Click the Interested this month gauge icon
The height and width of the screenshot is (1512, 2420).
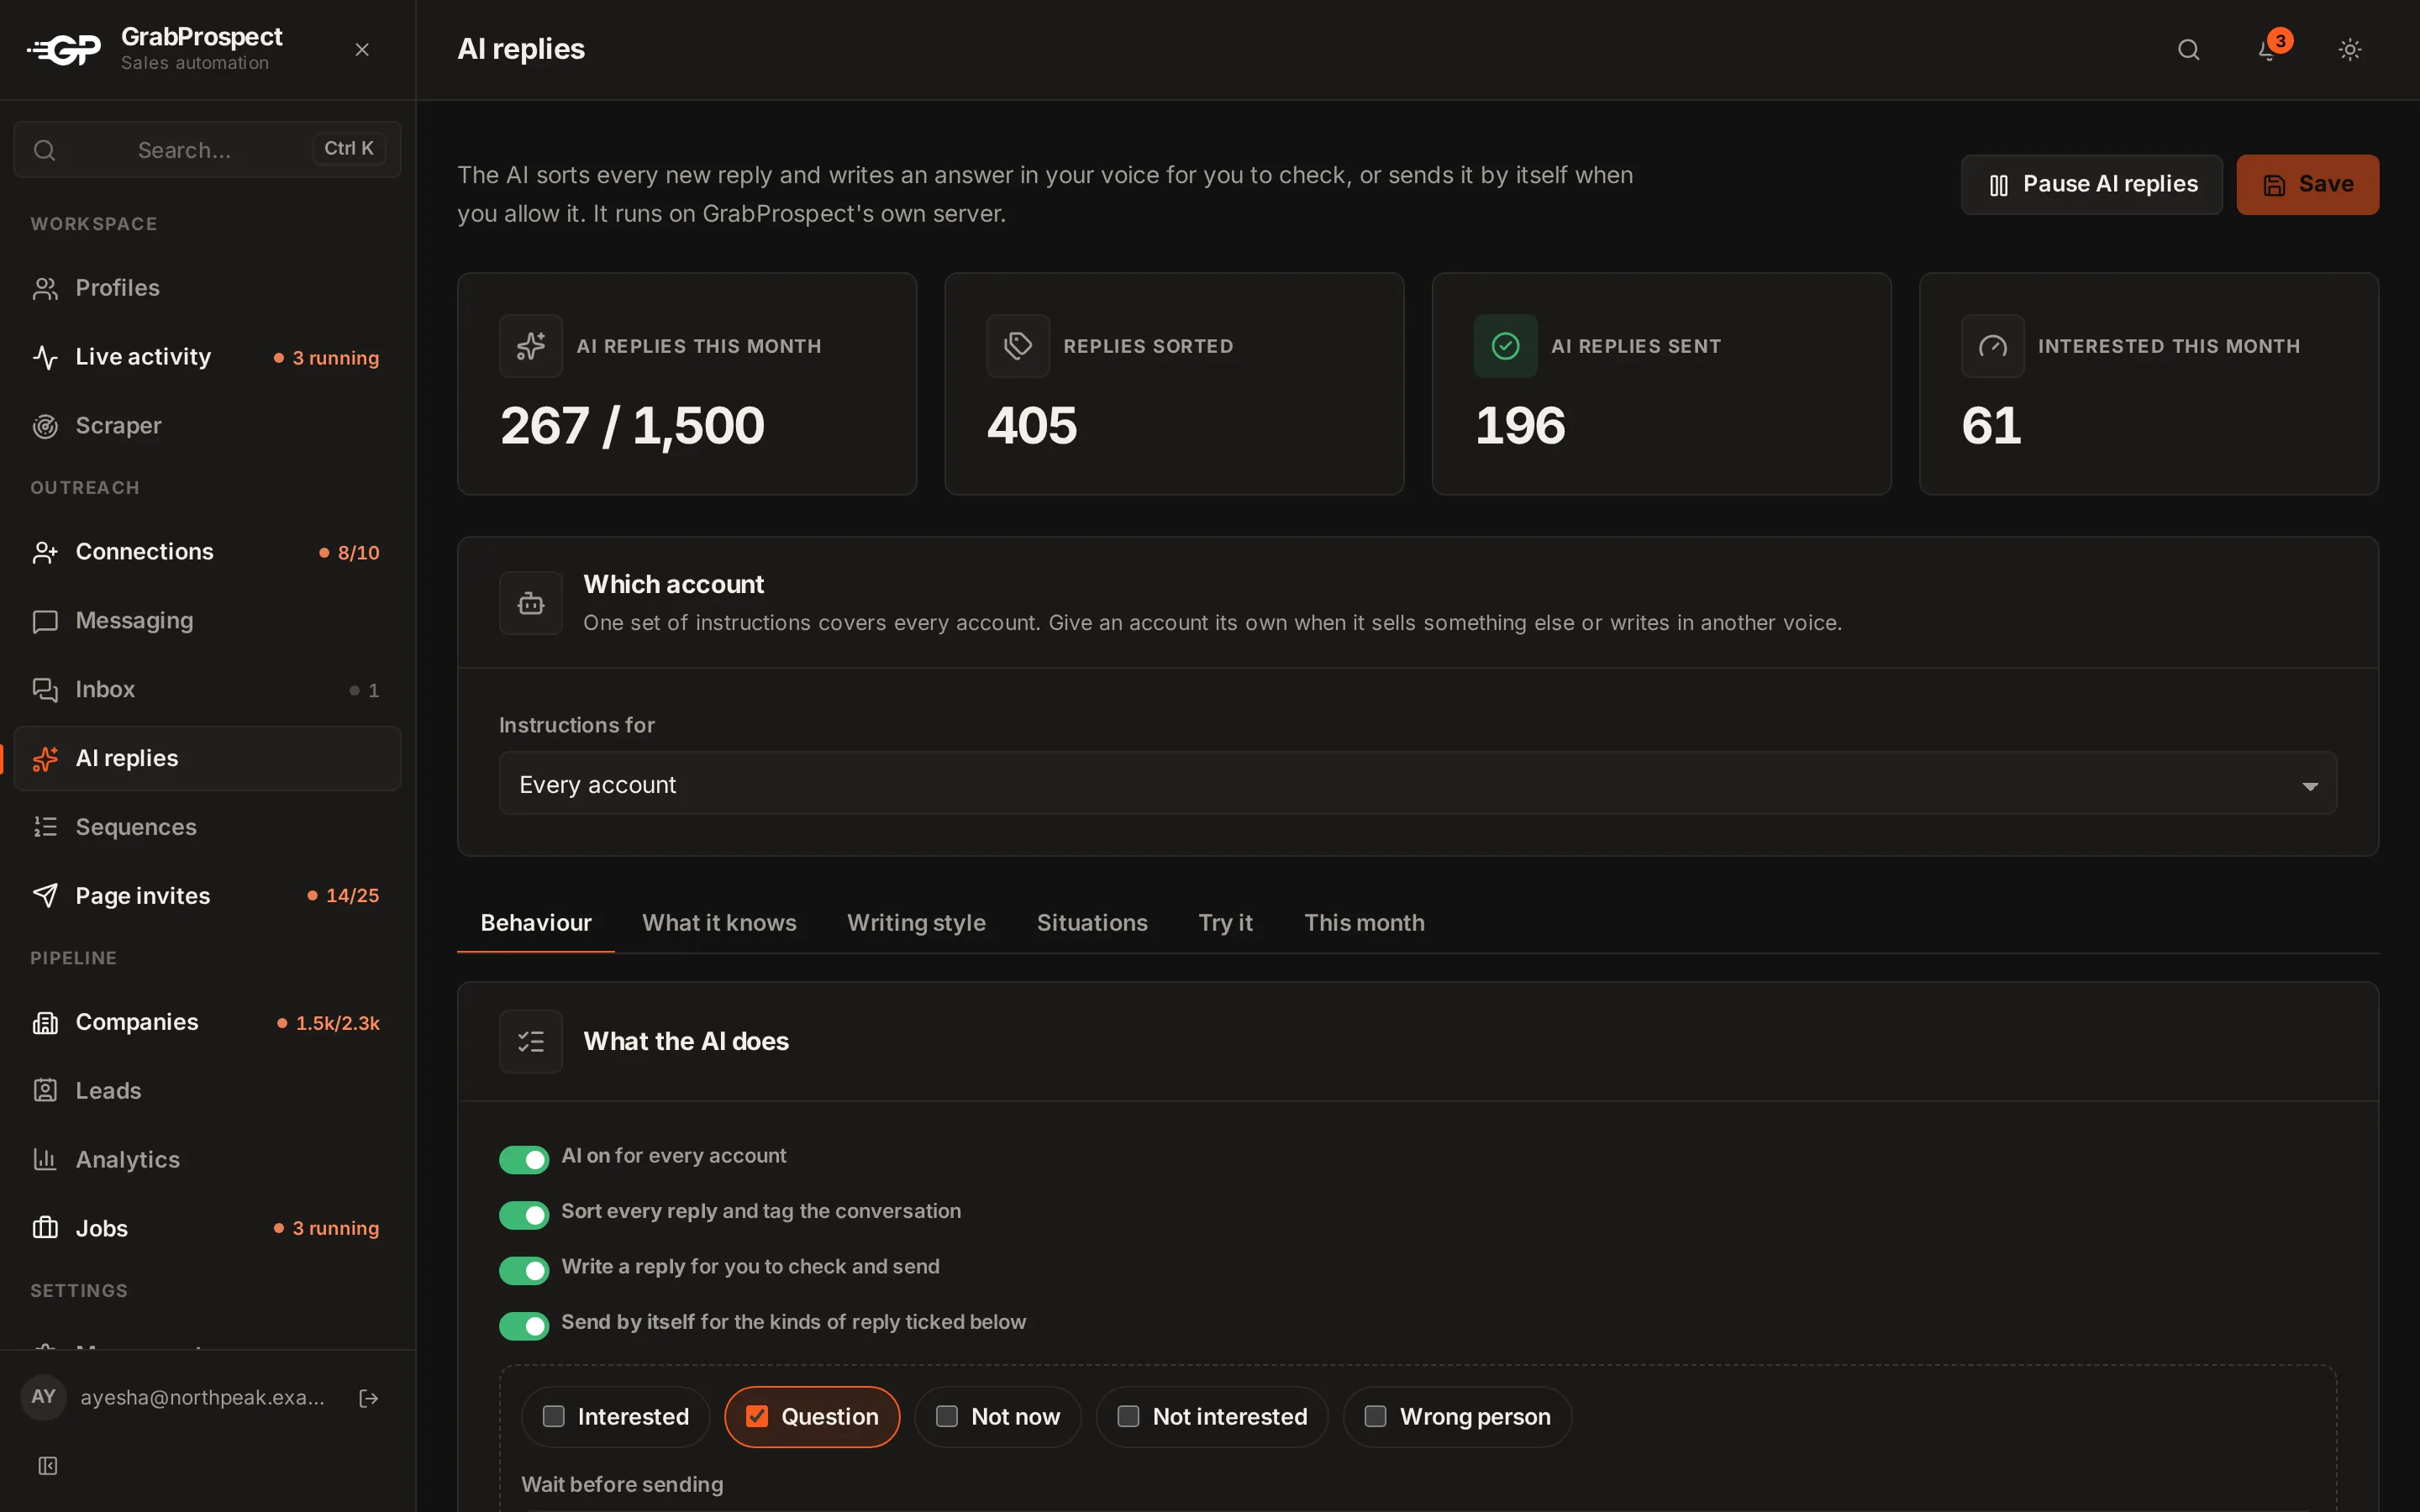point(1992,346)
